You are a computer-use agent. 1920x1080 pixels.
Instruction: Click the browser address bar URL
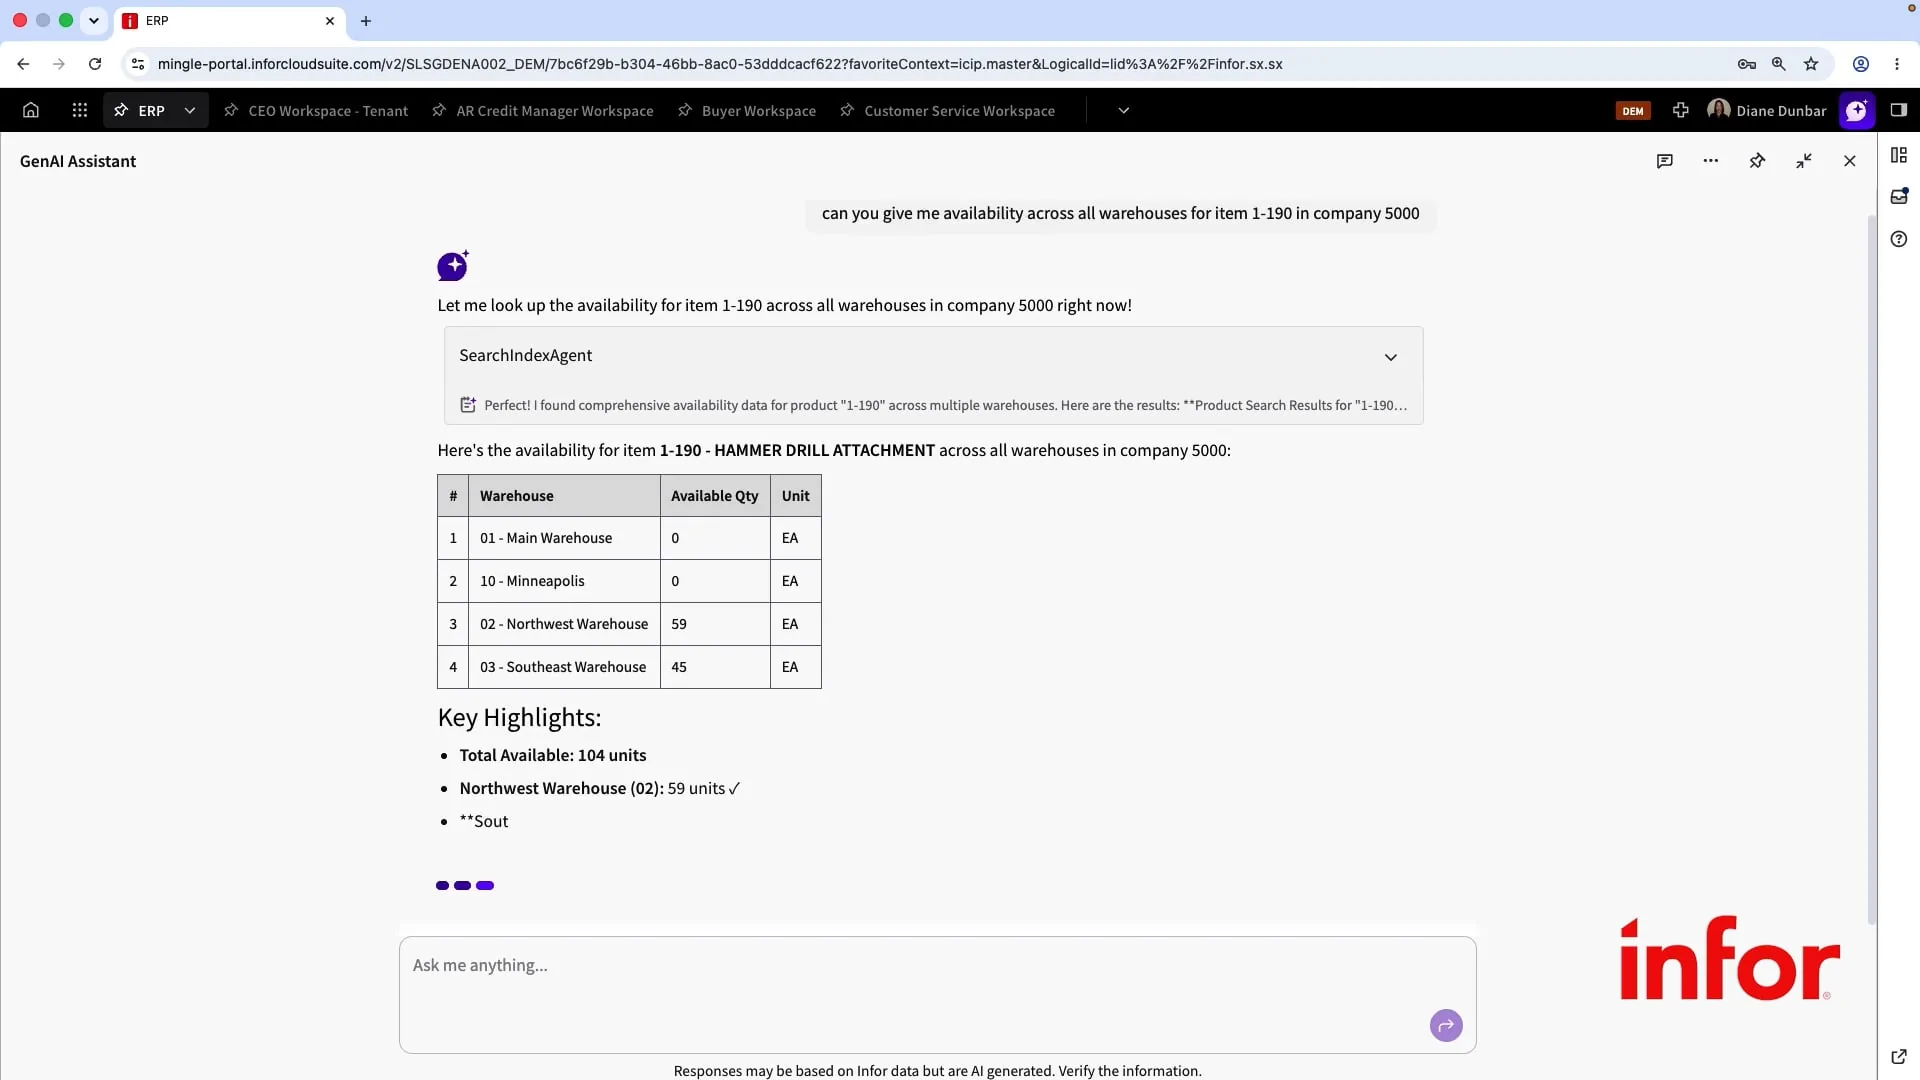(720, 64)
